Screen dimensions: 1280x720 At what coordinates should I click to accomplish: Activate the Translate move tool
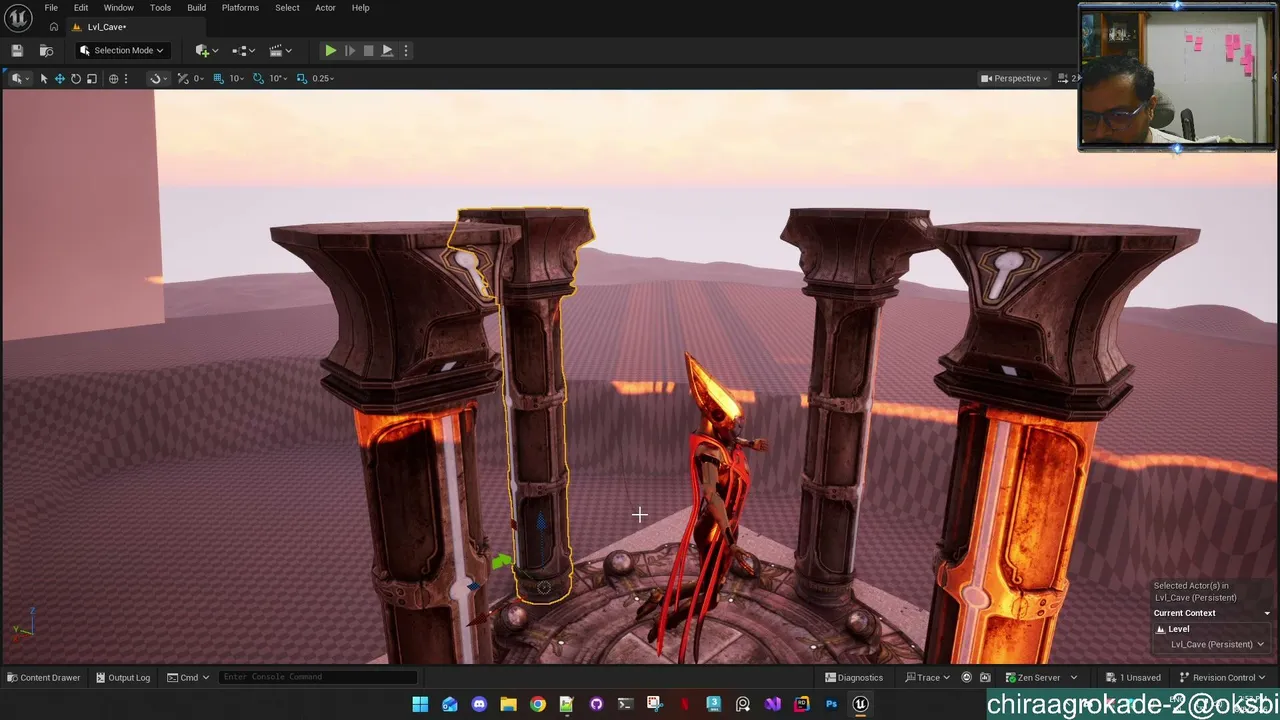pos(60,78)
